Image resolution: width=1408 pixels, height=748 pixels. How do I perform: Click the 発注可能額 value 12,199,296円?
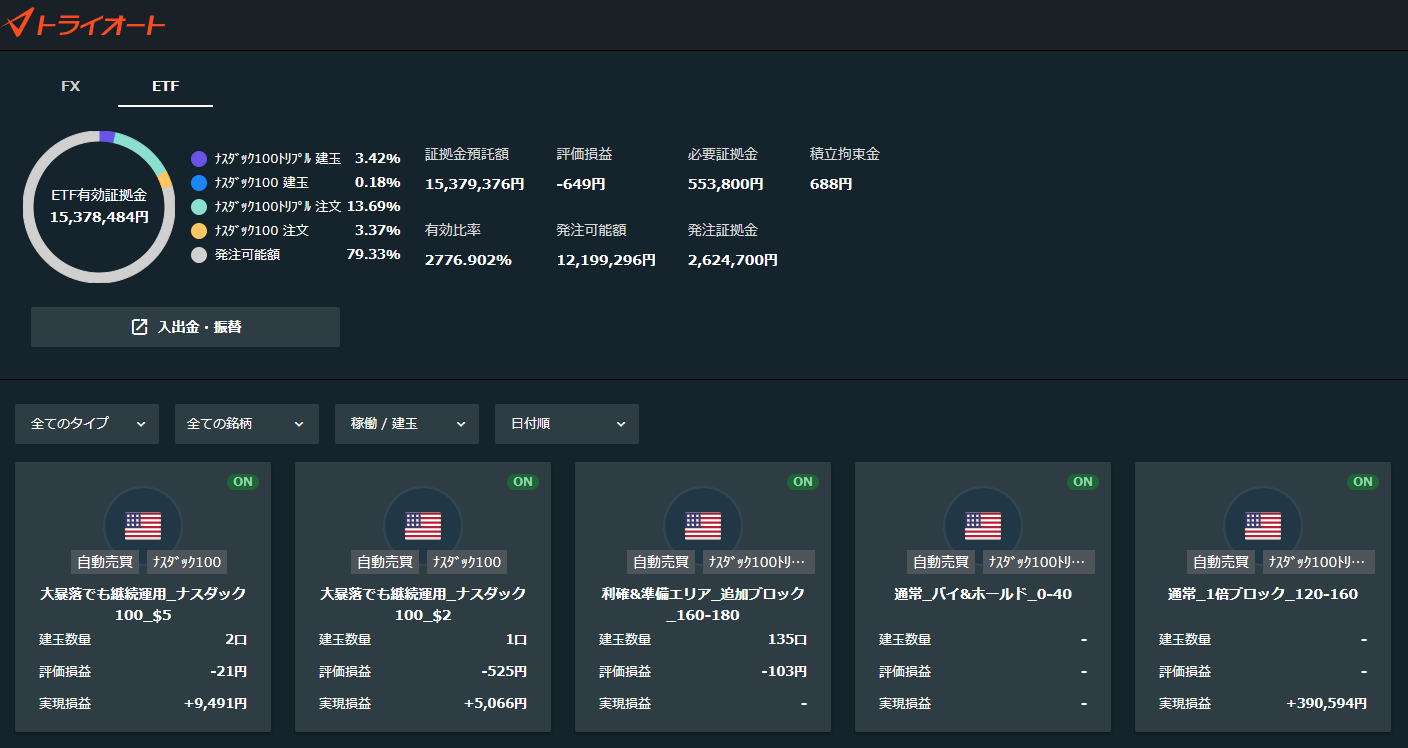(x=607, y=260)
